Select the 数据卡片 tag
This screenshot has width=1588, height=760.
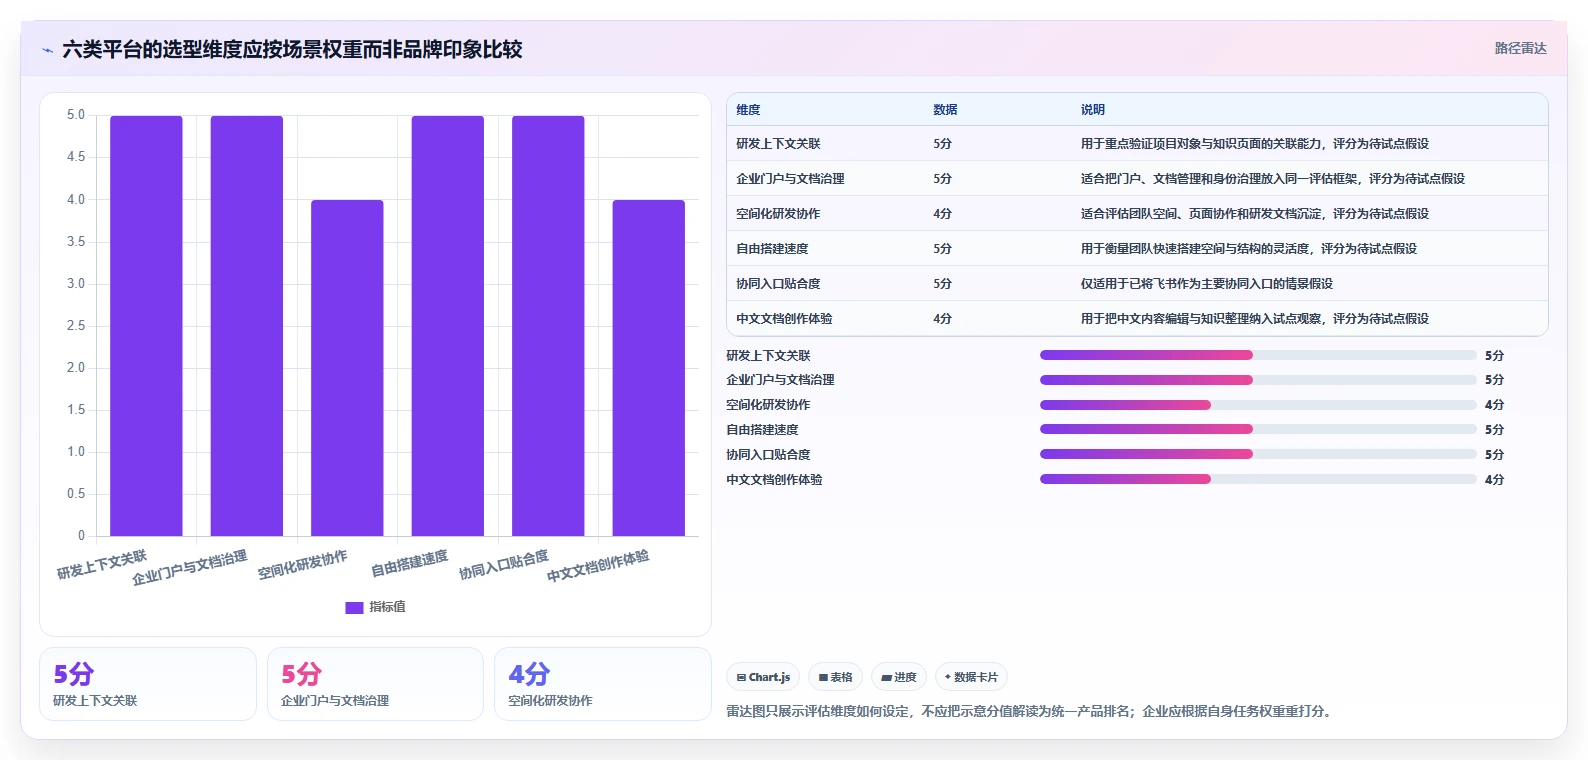(971, 677)
